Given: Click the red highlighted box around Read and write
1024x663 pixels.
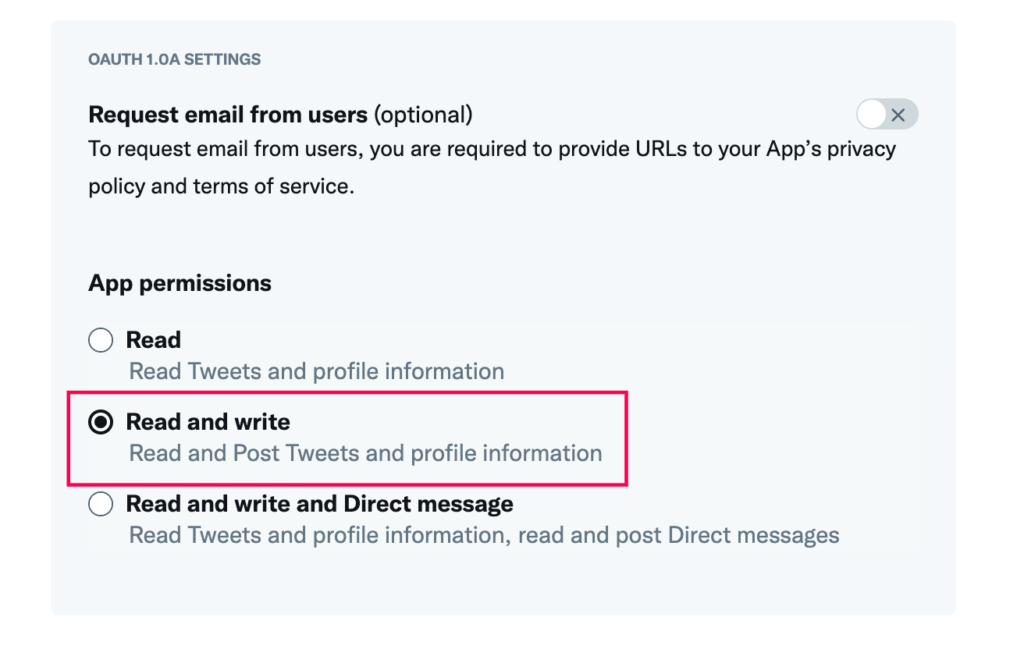Looking at the screenshot, I should tap(347, 439).
